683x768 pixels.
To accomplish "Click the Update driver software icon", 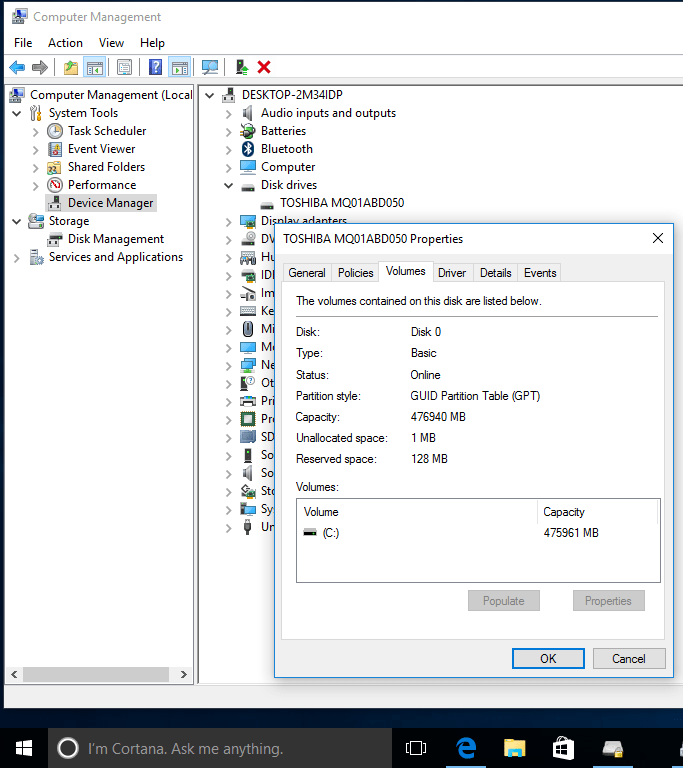I will pyautogui.click(x=242, y=67).
